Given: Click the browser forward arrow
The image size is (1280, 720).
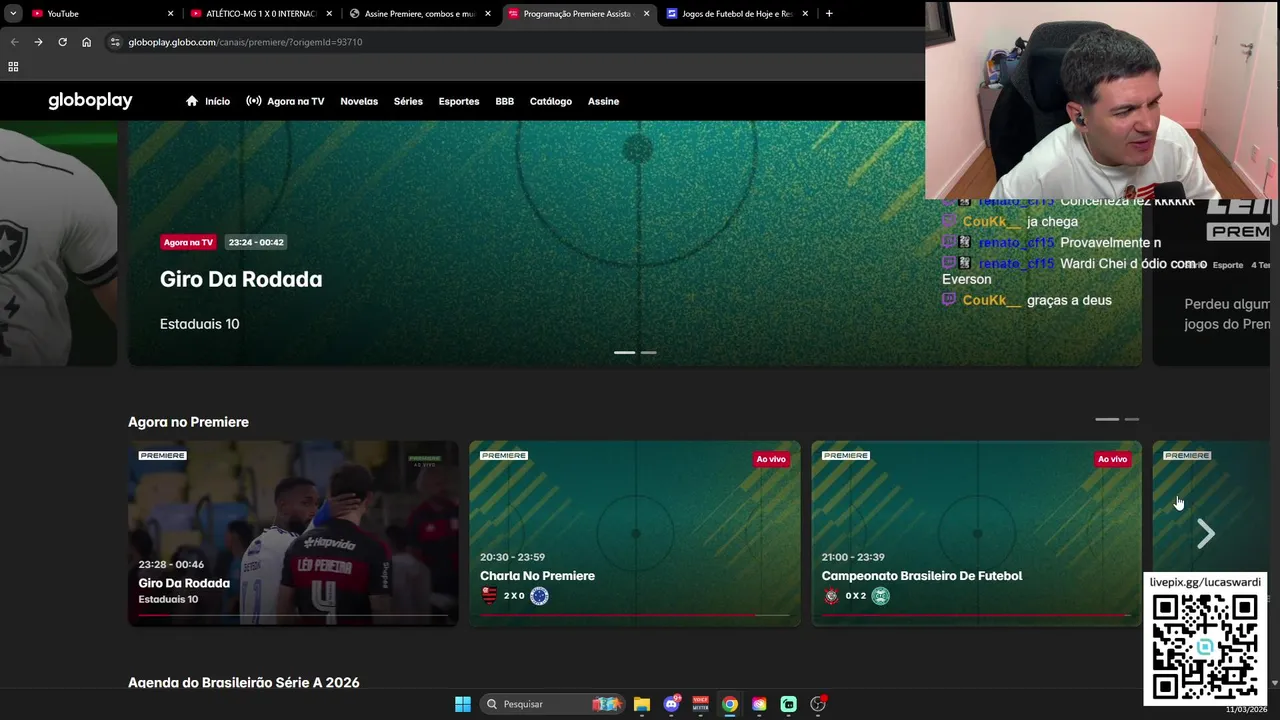Looking at the screenshot, I should (38, 42).
